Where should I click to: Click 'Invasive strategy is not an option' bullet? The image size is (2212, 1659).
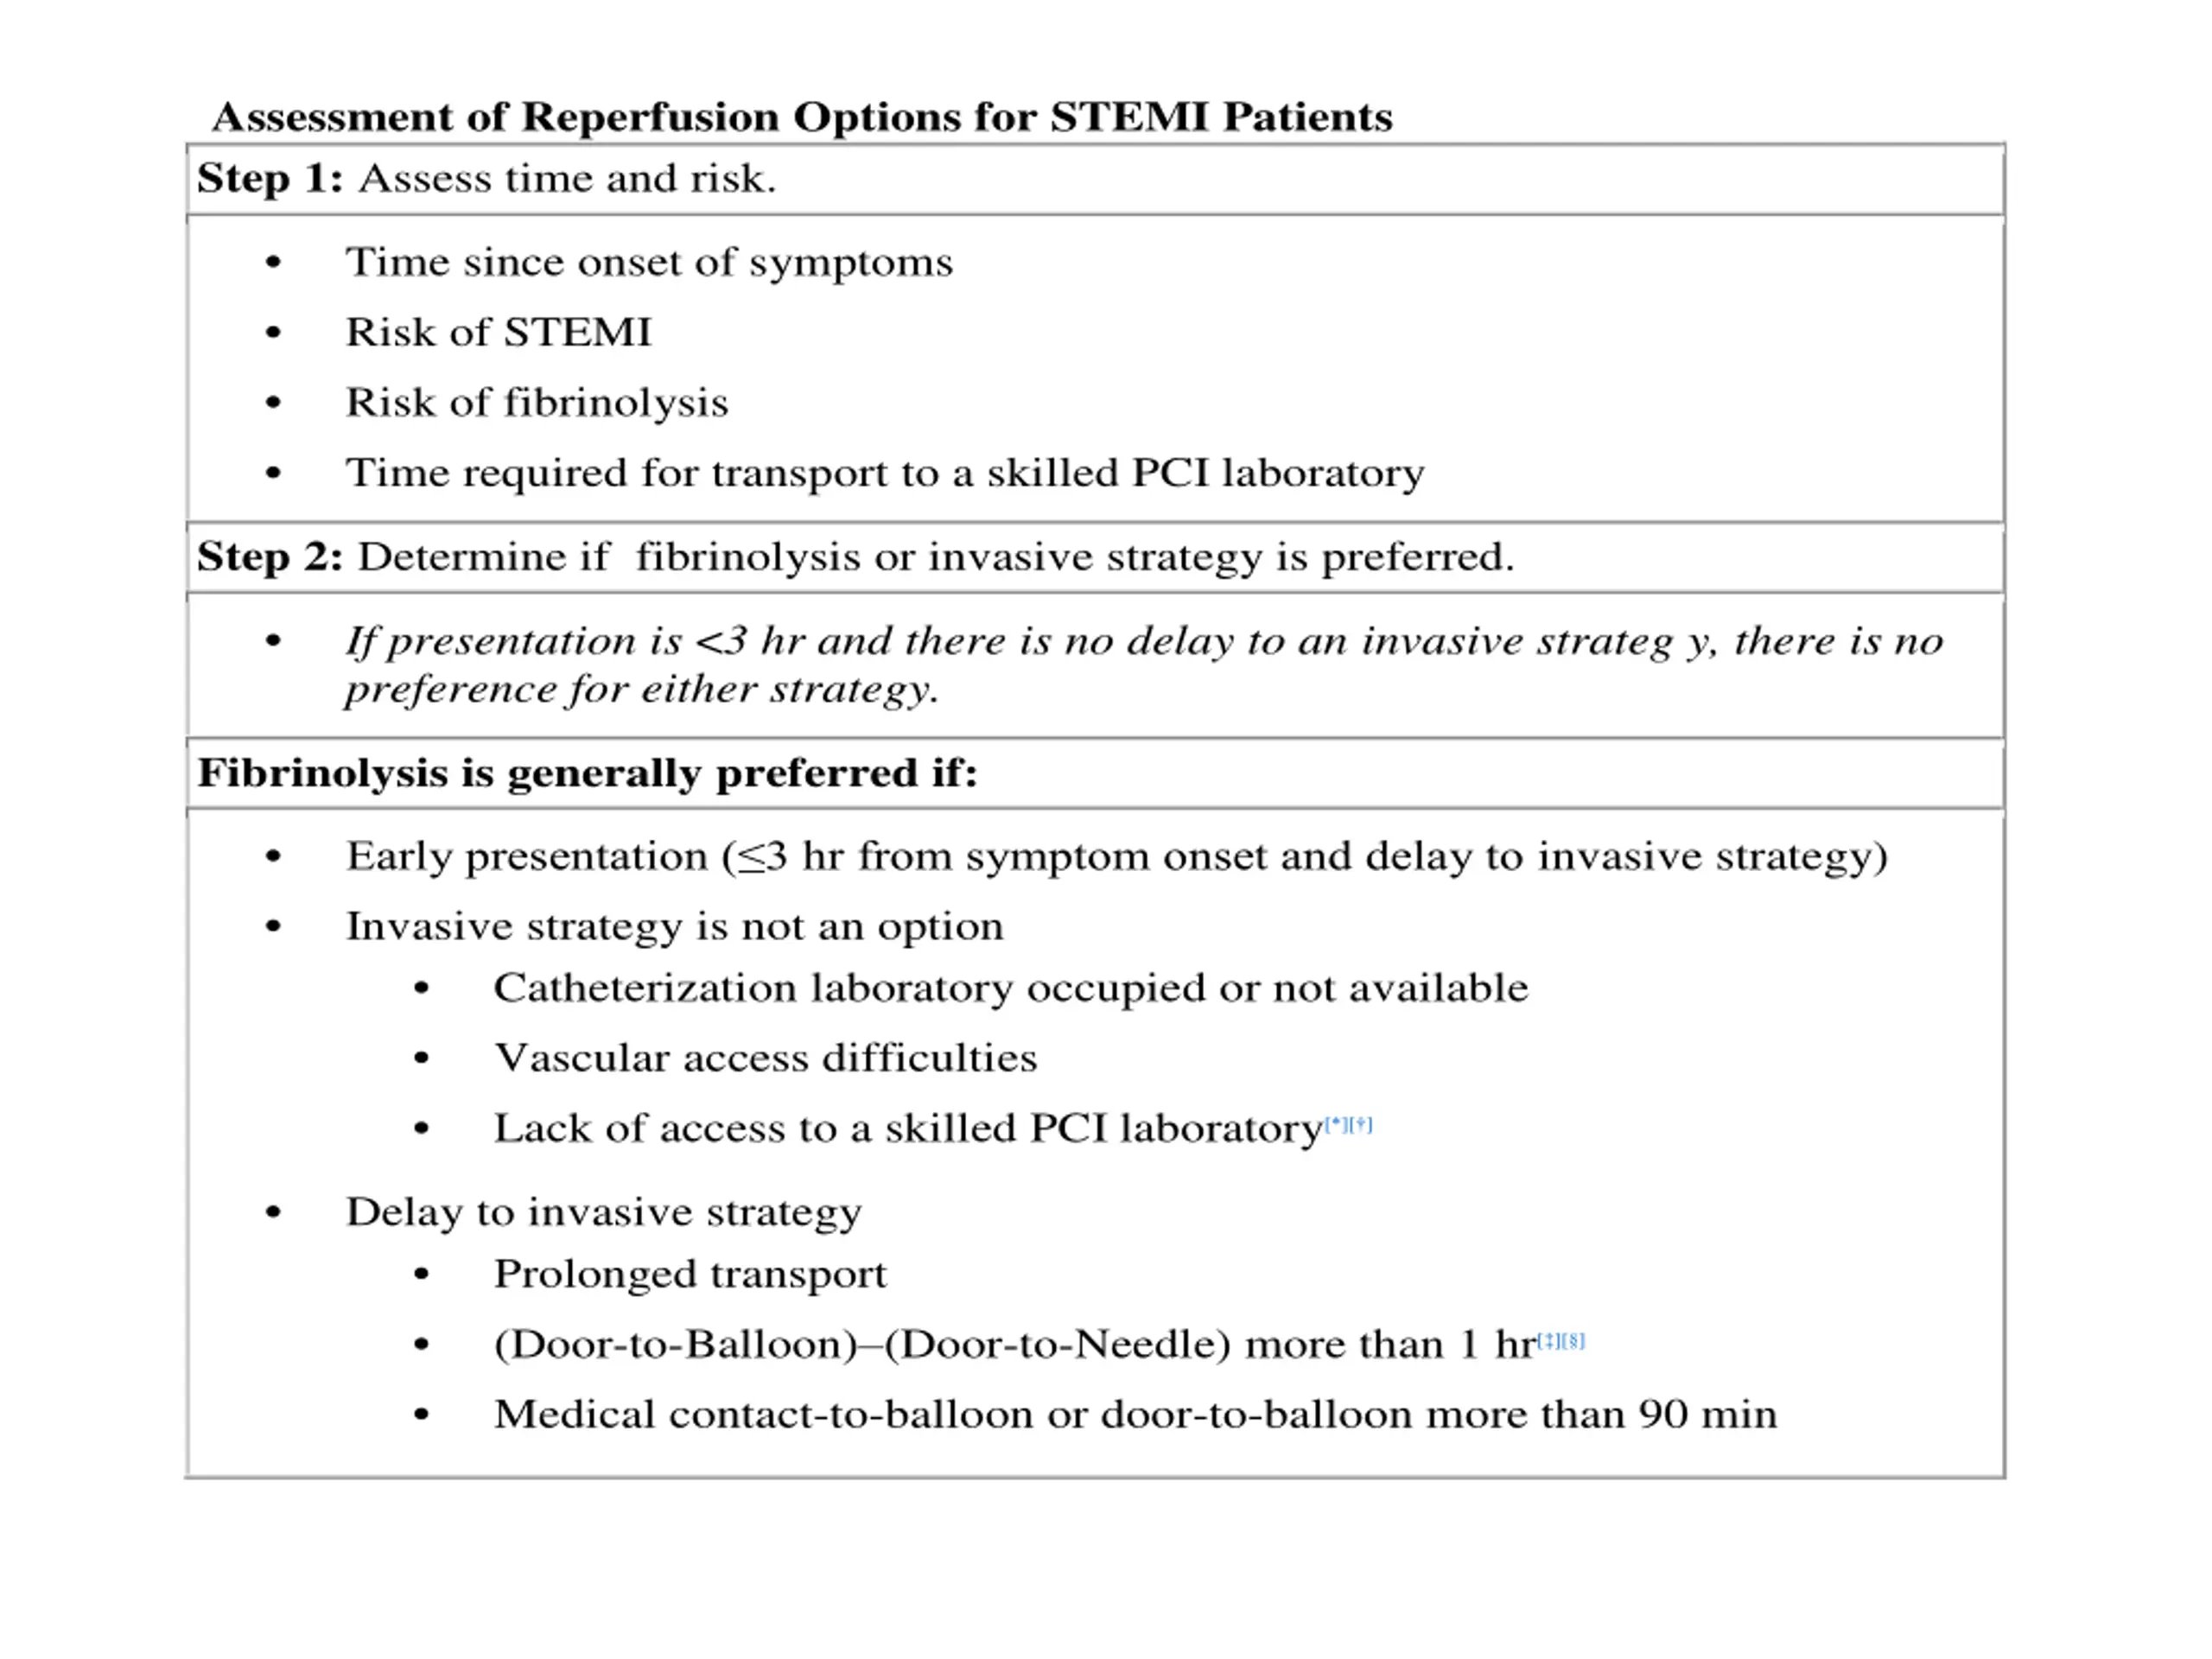[674, 927]
